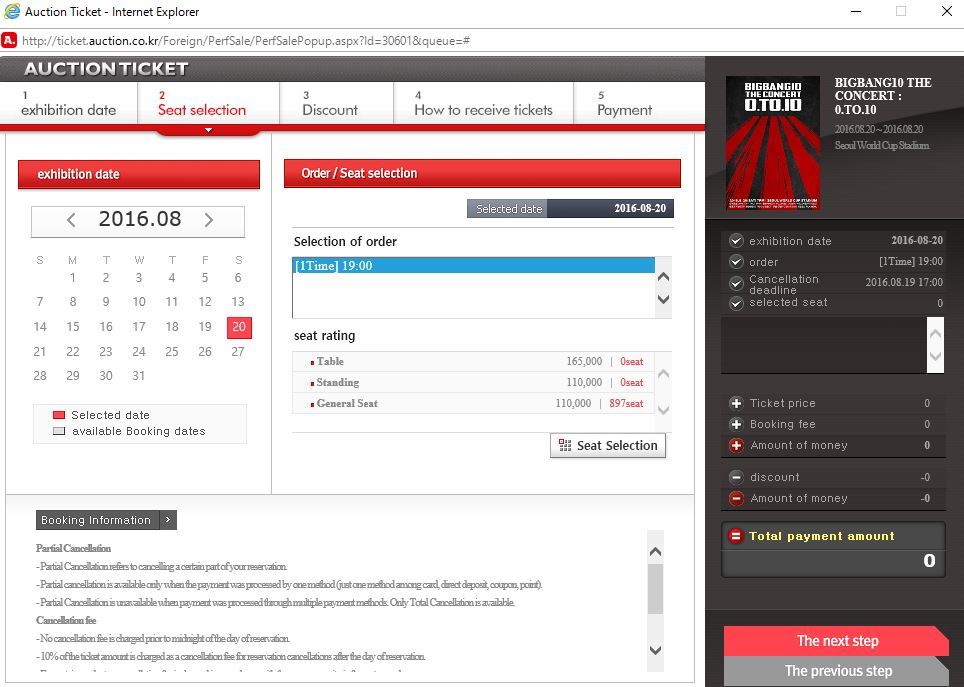Image resolution: width=964 pixels, height=687 pixels.
Task: Open Booking Information section
Action: [x=106, y=520]
